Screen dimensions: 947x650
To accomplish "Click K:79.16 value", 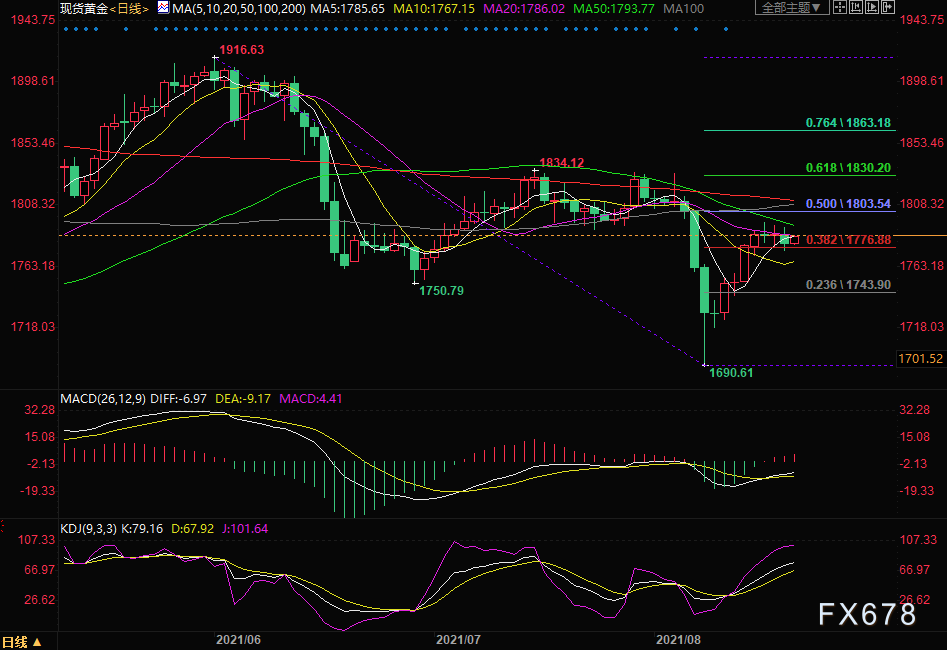I will (x=142, y=529).
